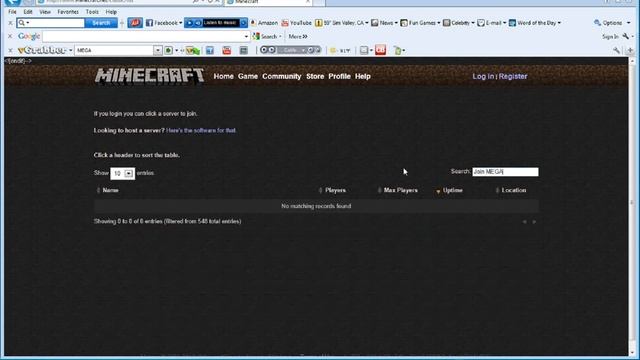Expand the Google toolbar search box dropdown

pos(246,36)
